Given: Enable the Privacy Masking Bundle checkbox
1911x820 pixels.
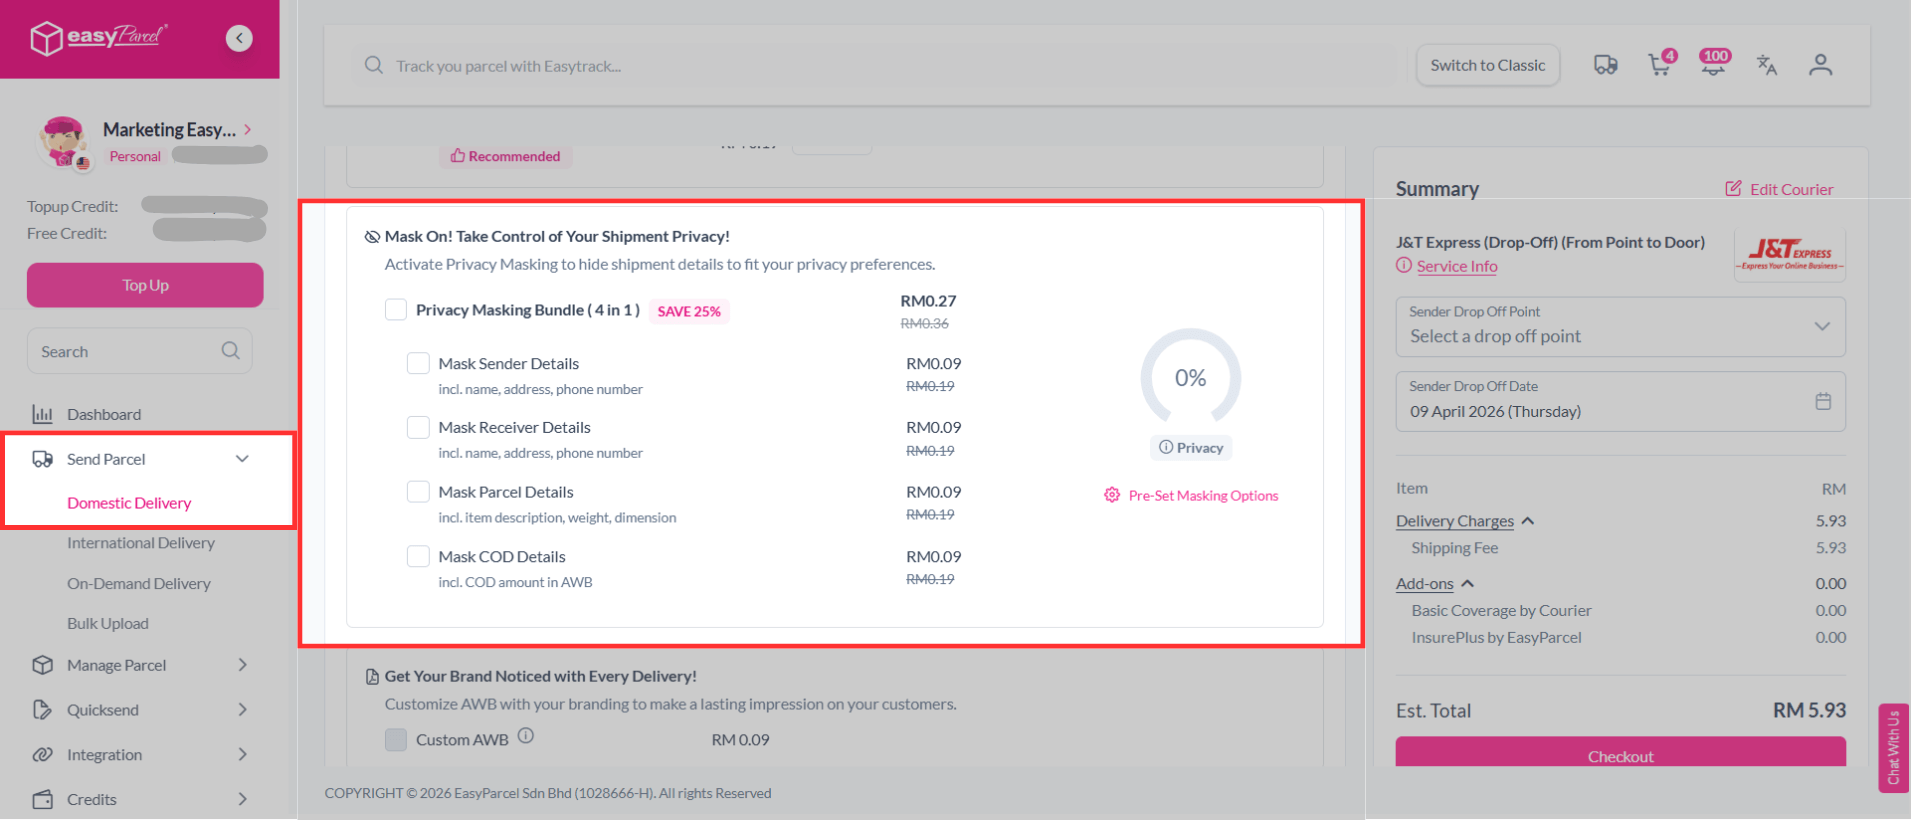Looking at the screenshot, I should coord(396,310).
